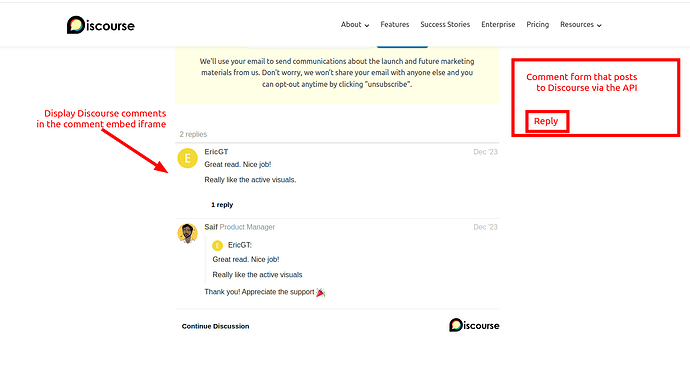Click the "Product Manager" title text
Viewport: 690px width, 369px height.
(x=247, y=227)
